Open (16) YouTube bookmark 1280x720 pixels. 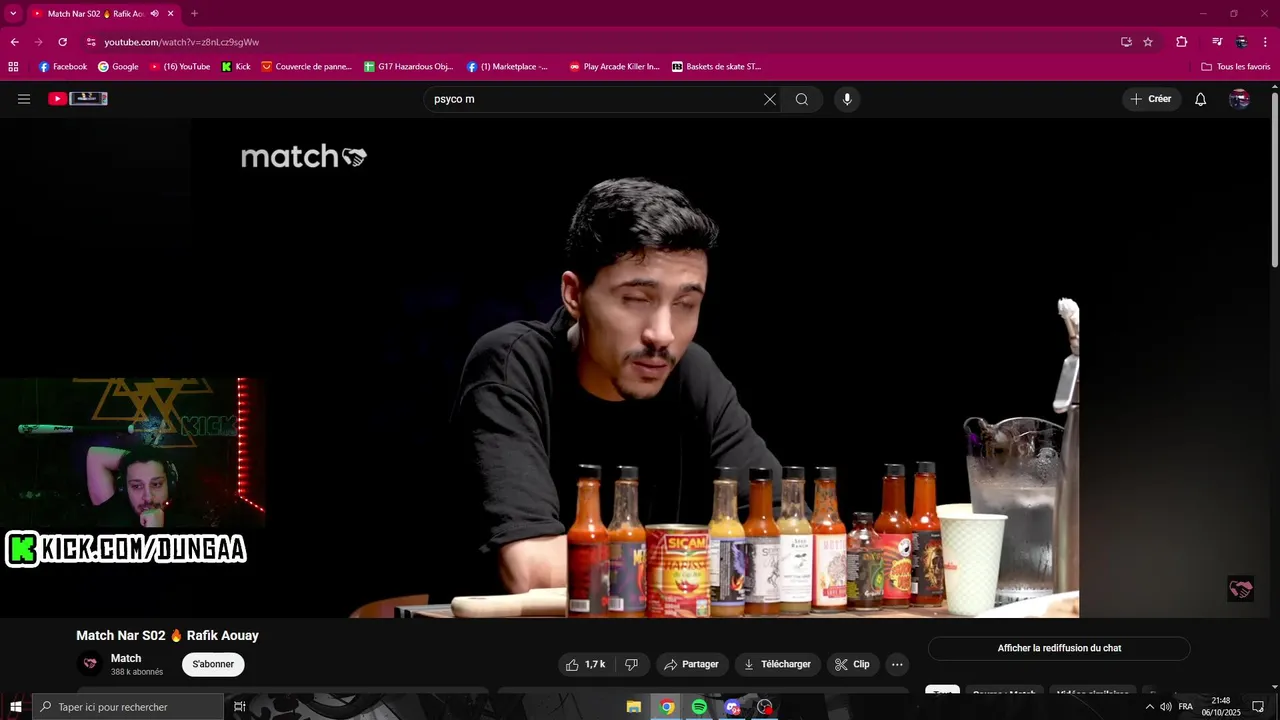point(180,67)
